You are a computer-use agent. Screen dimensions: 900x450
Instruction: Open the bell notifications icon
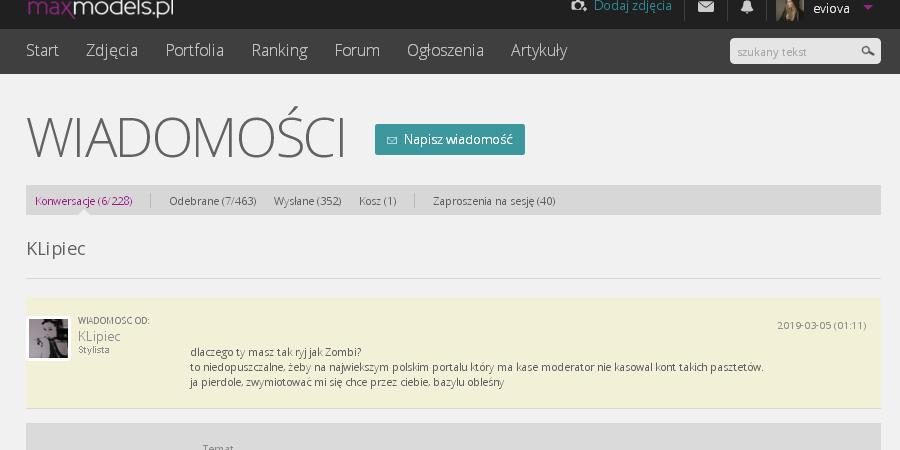tap(747, 7)
